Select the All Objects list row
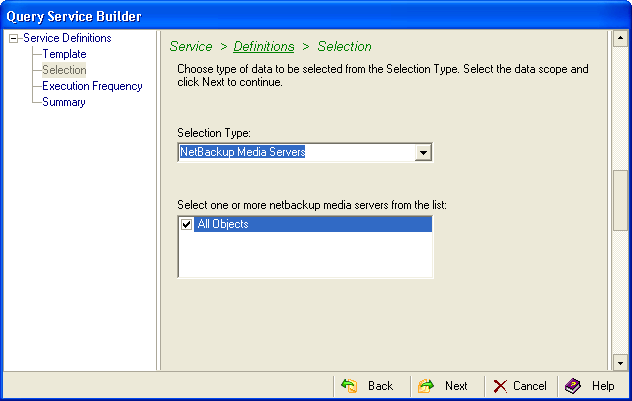Image resolution: width=632 pixels, height=401 pixels. pyautogui.click(x=305, y=224)
